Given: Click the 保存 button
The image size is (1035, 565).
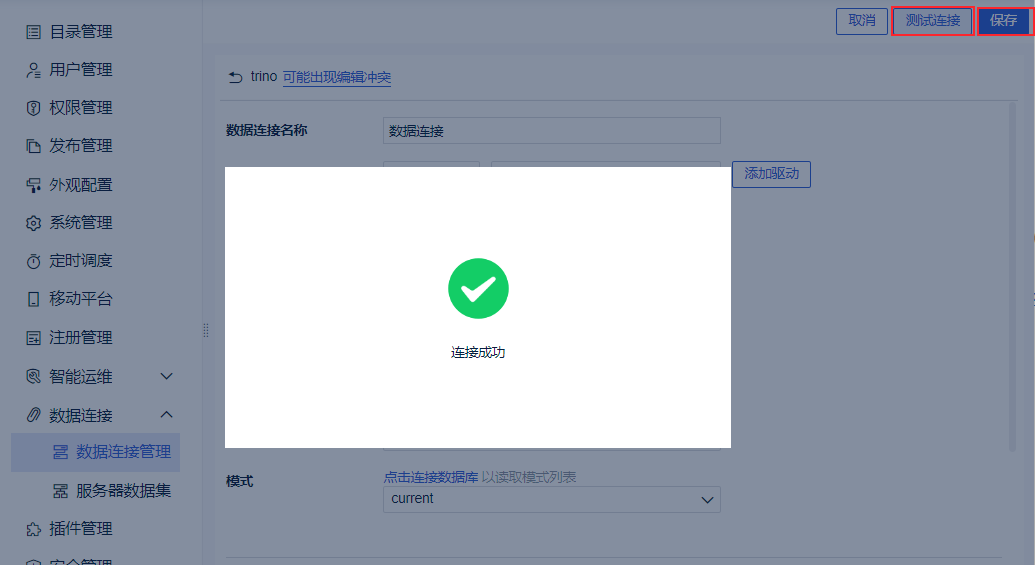Looking at the screenshot, I should (1003, 21).
